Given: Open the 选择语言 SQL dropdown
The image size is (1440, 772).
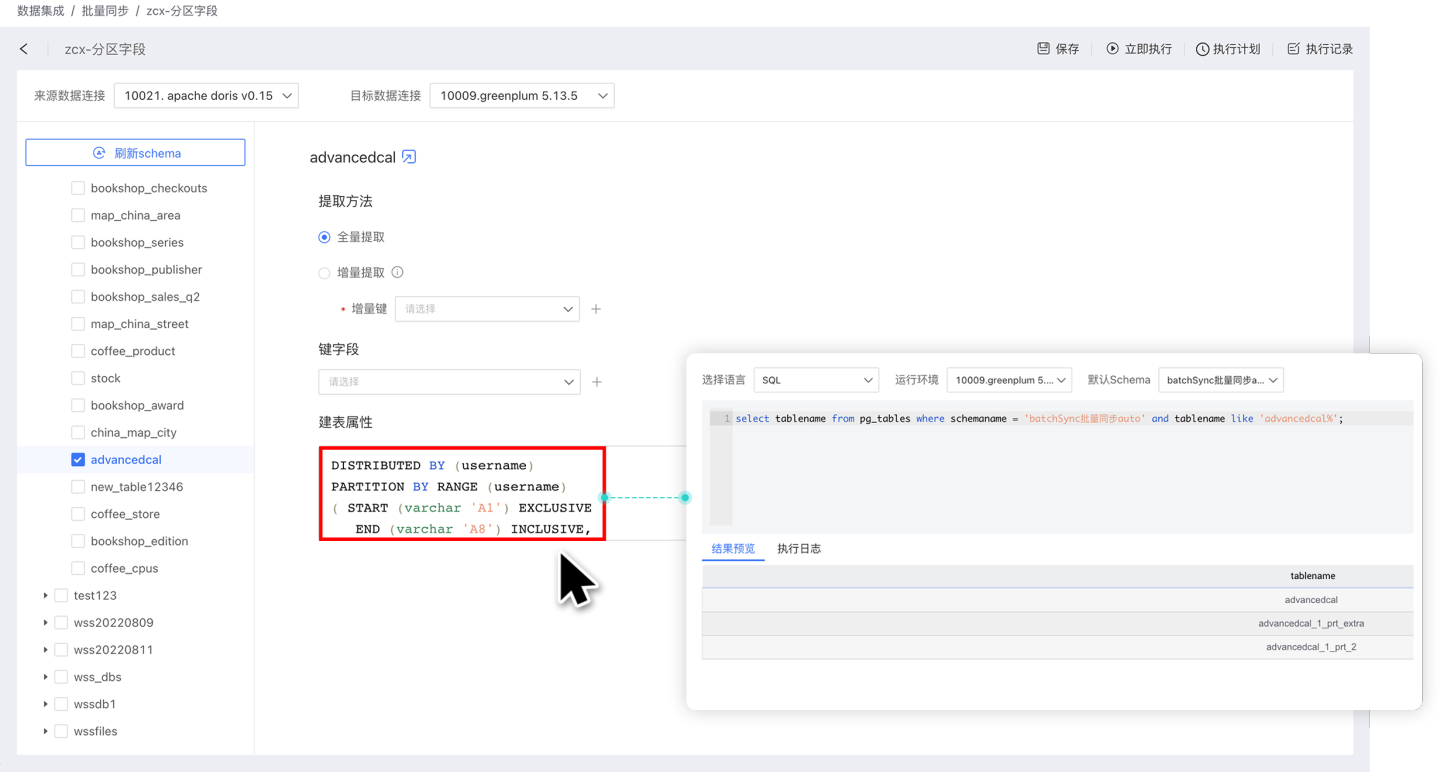Looking at the screenshot, I should coord(816,380).
